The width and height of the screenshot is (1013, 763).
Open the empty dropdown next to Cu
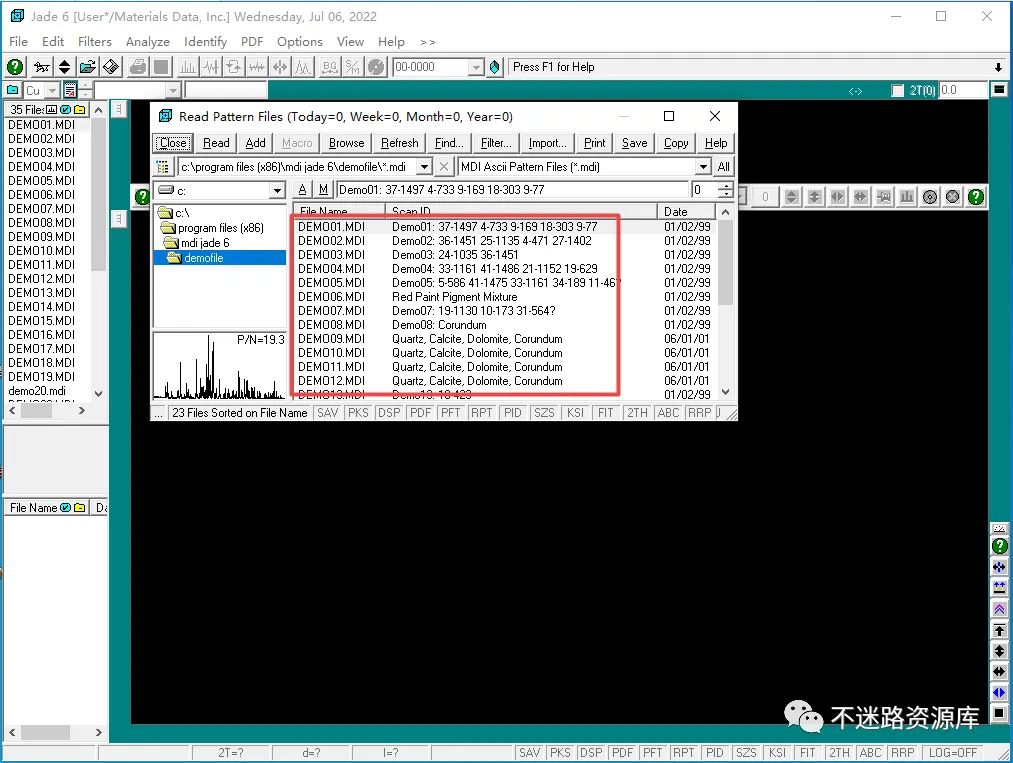[172, 90]
